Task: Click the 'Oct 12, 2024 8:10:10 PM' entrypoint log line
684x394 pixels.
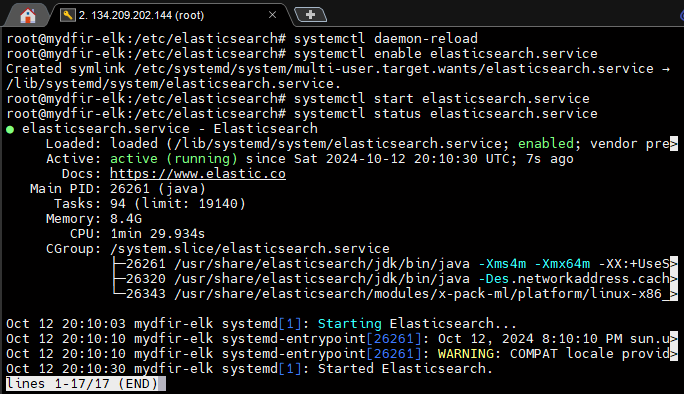Action: pos(342,339)
